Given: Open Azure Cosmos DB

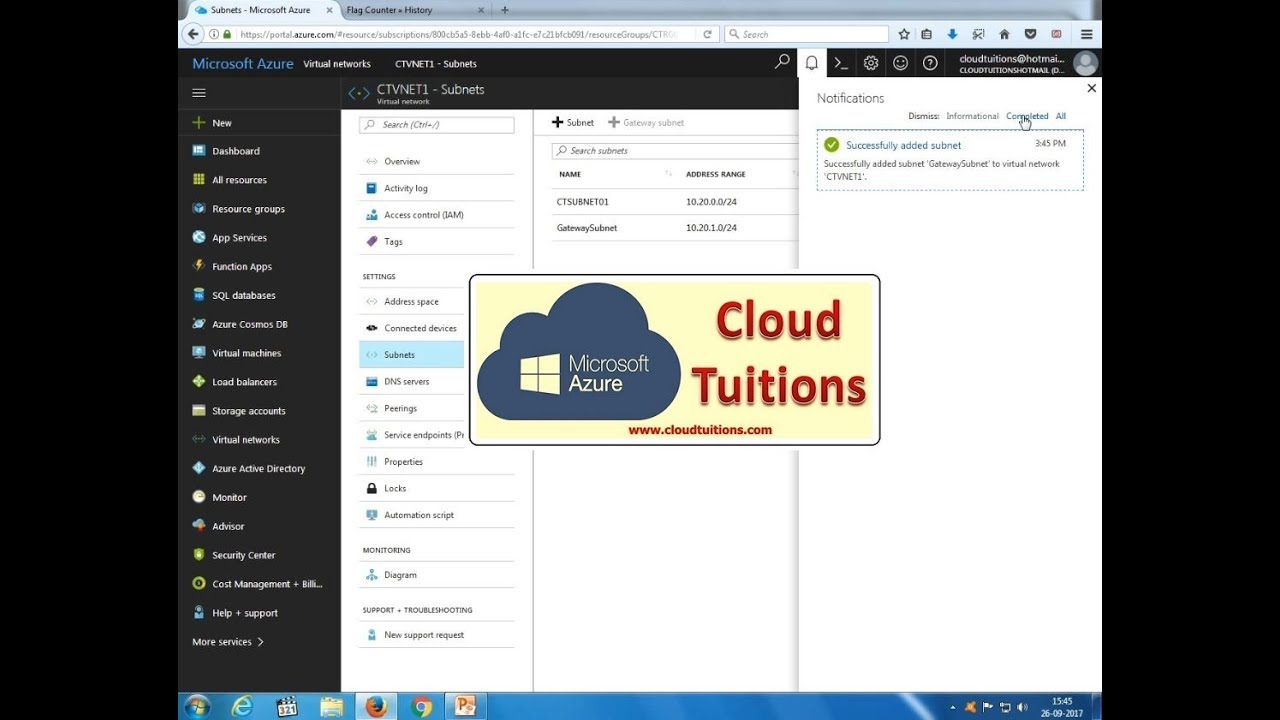Looking at the screenshot, I should click(249, 325).
